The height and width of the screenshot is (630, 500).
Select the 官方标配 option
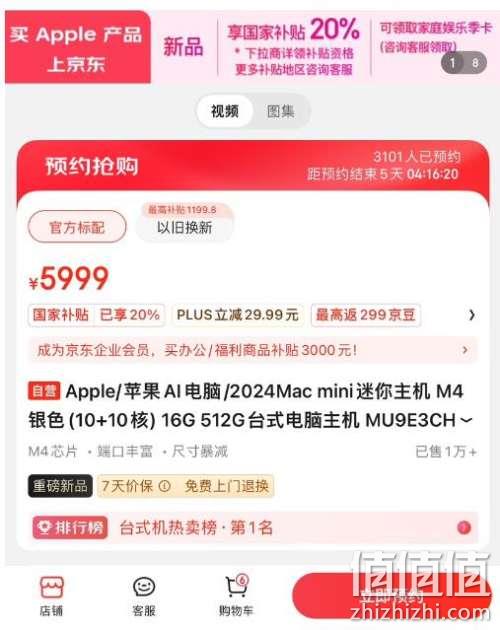(77, 227)
